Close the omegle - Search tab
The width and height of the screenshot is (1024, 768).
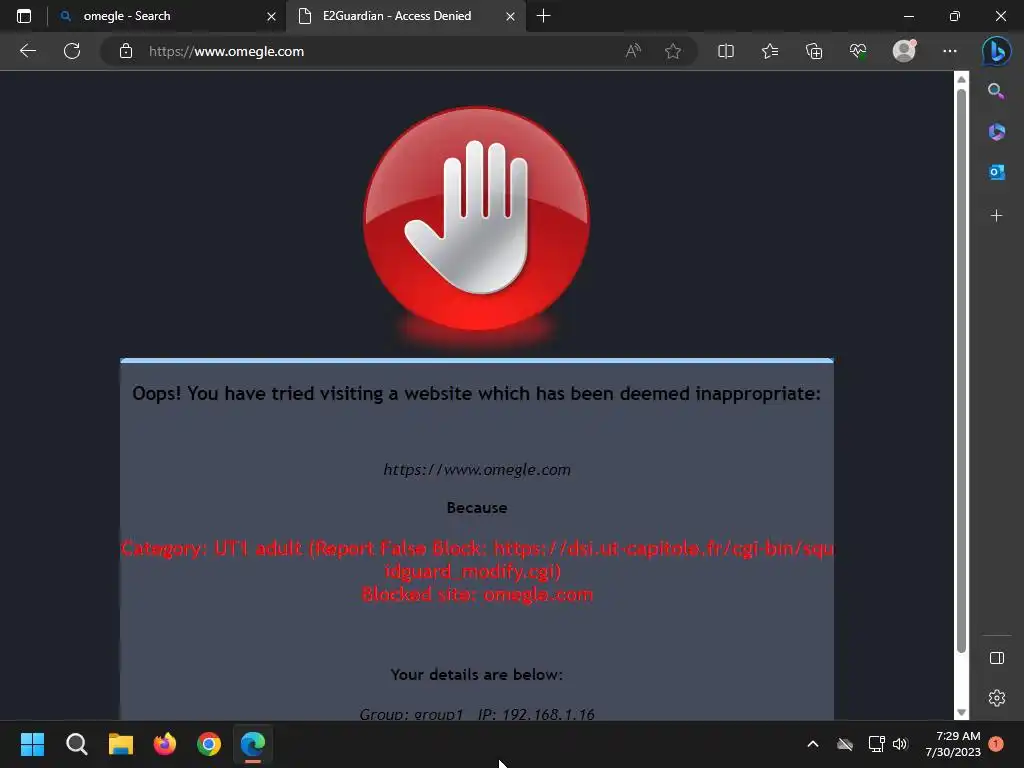point(271,16)
